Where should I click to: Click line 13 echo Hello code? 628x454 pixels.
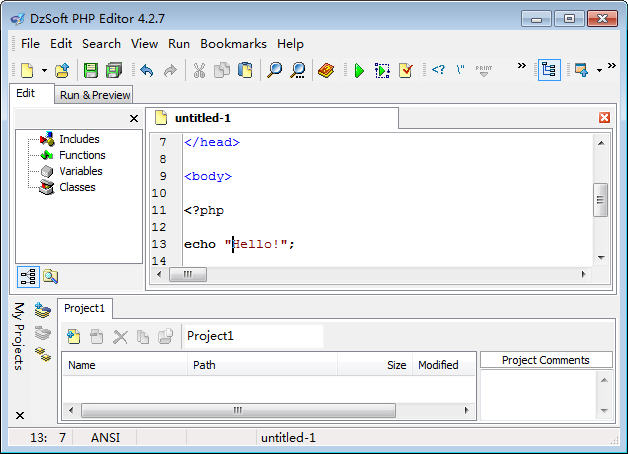(x=239, y=244)
